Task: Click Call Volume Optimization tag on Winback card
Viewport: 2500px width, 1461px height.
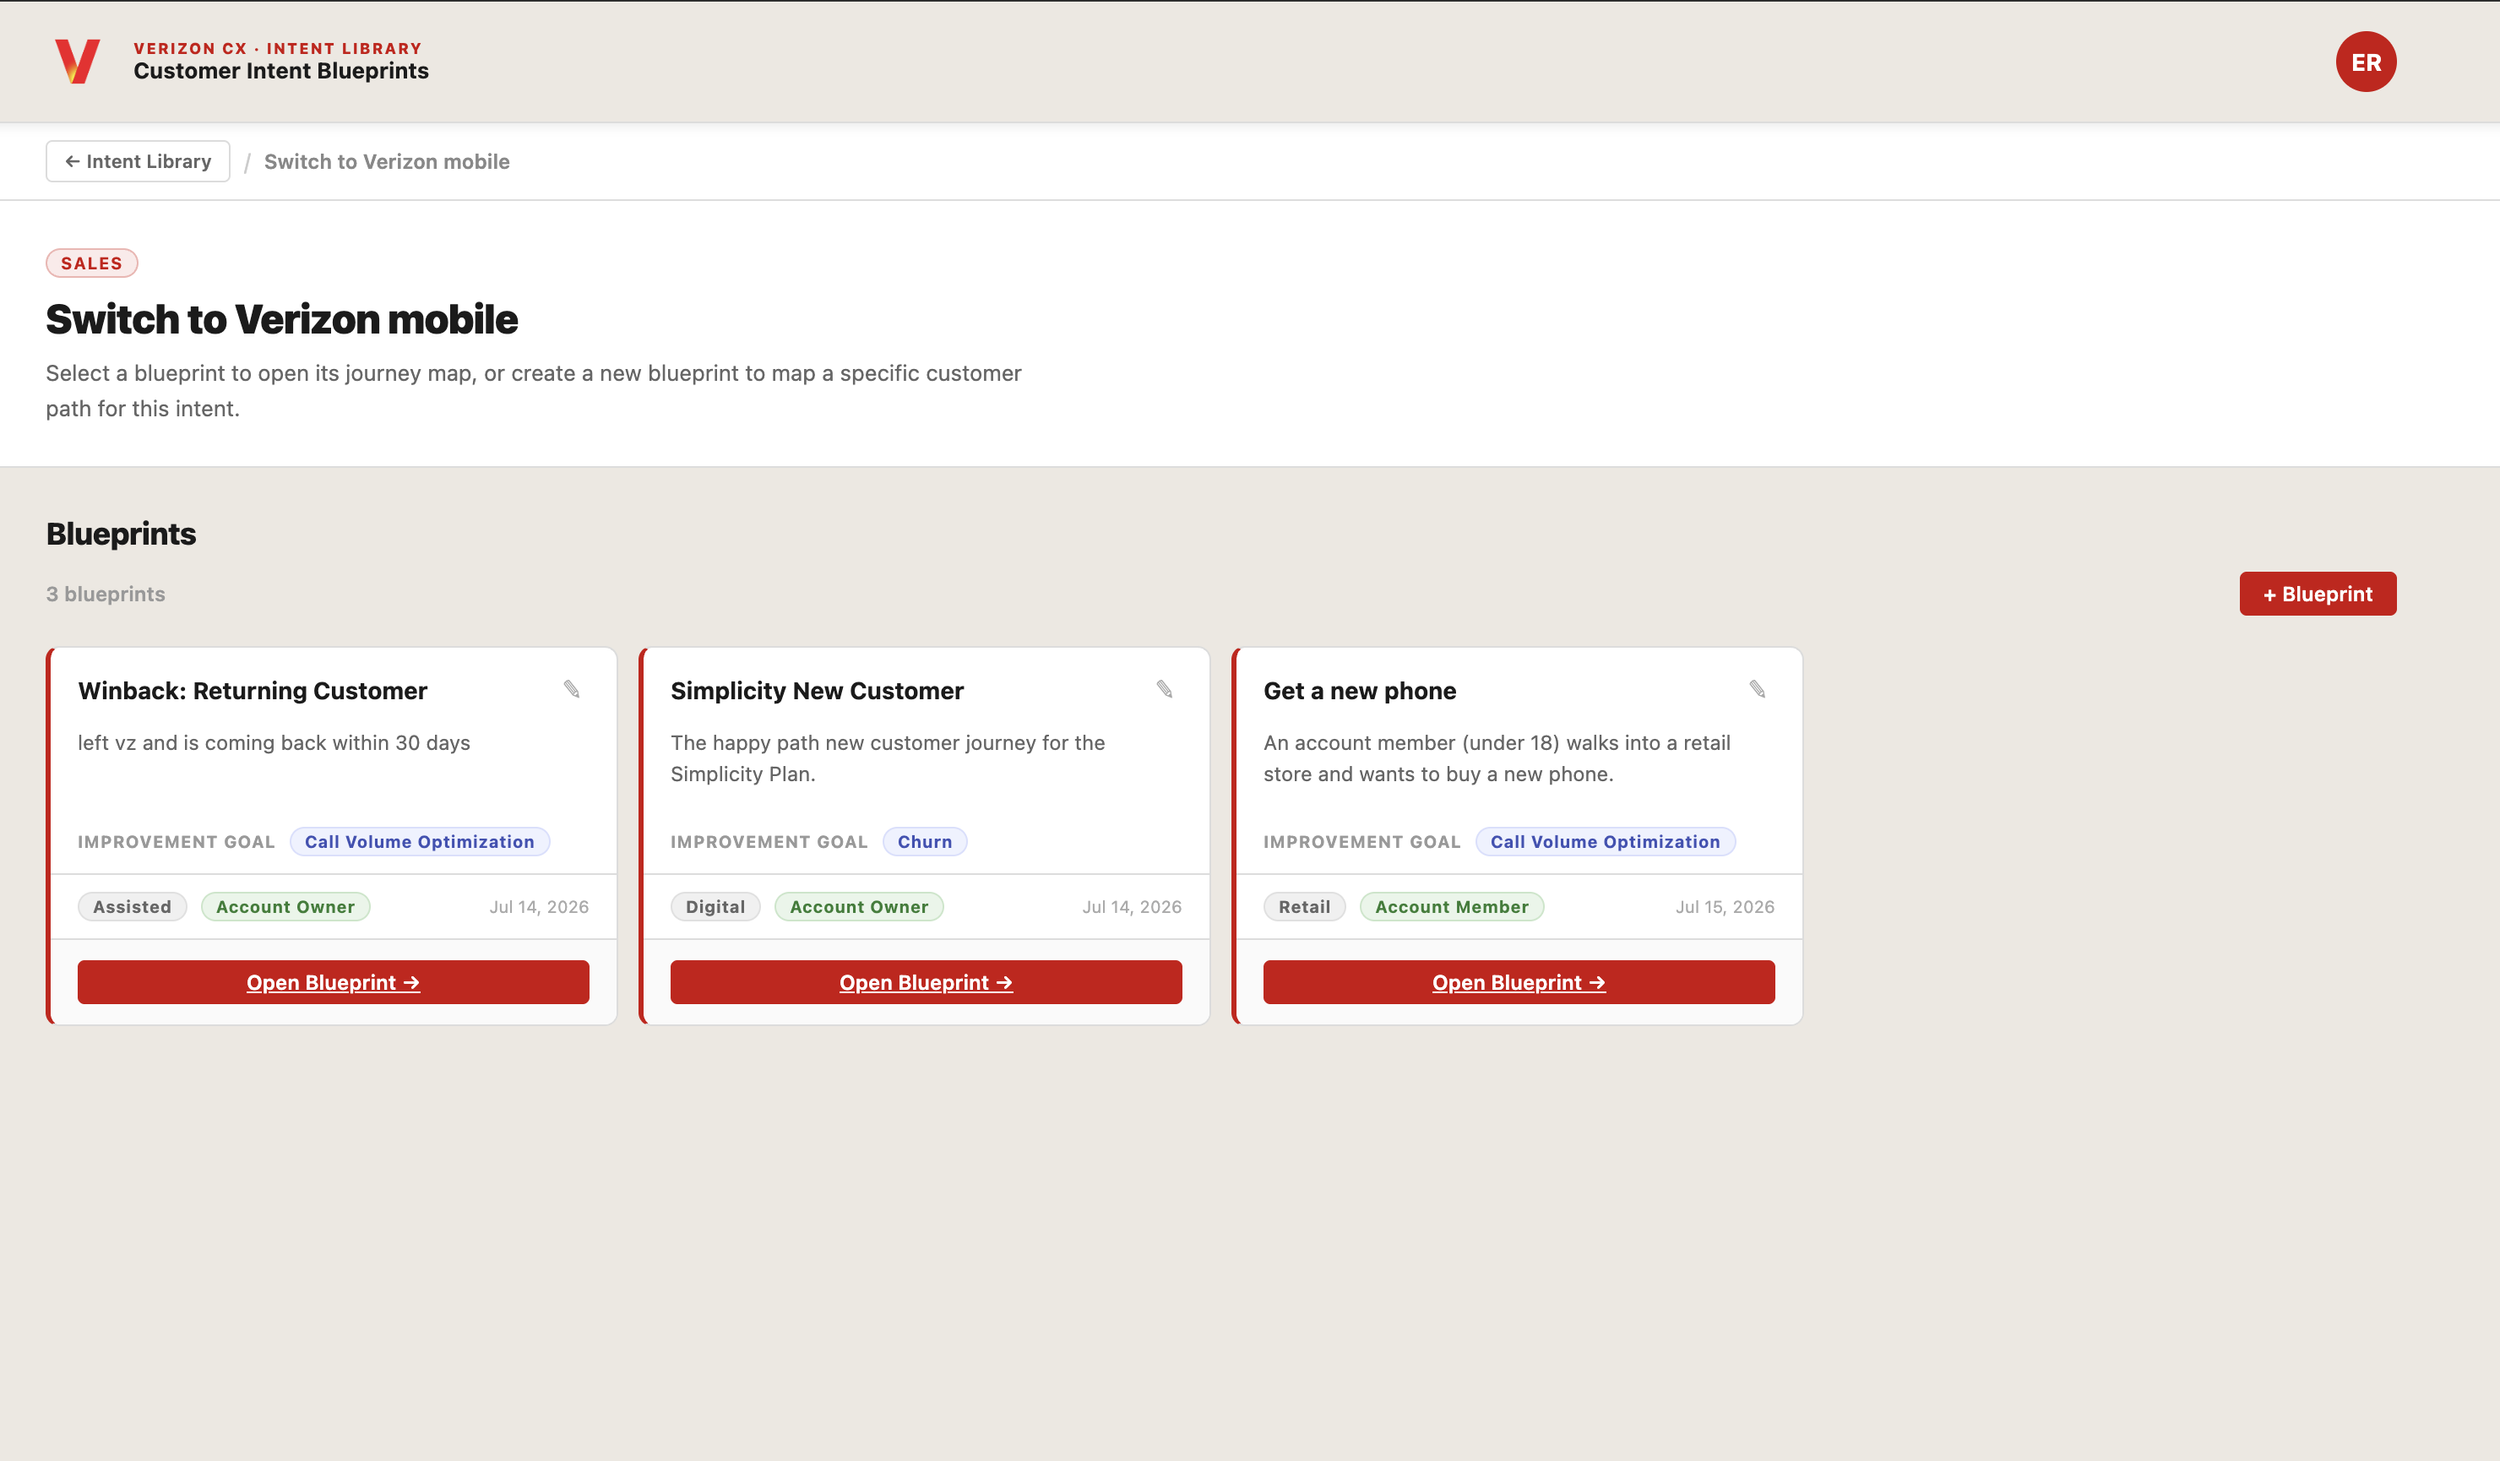Action: point(420,842)
